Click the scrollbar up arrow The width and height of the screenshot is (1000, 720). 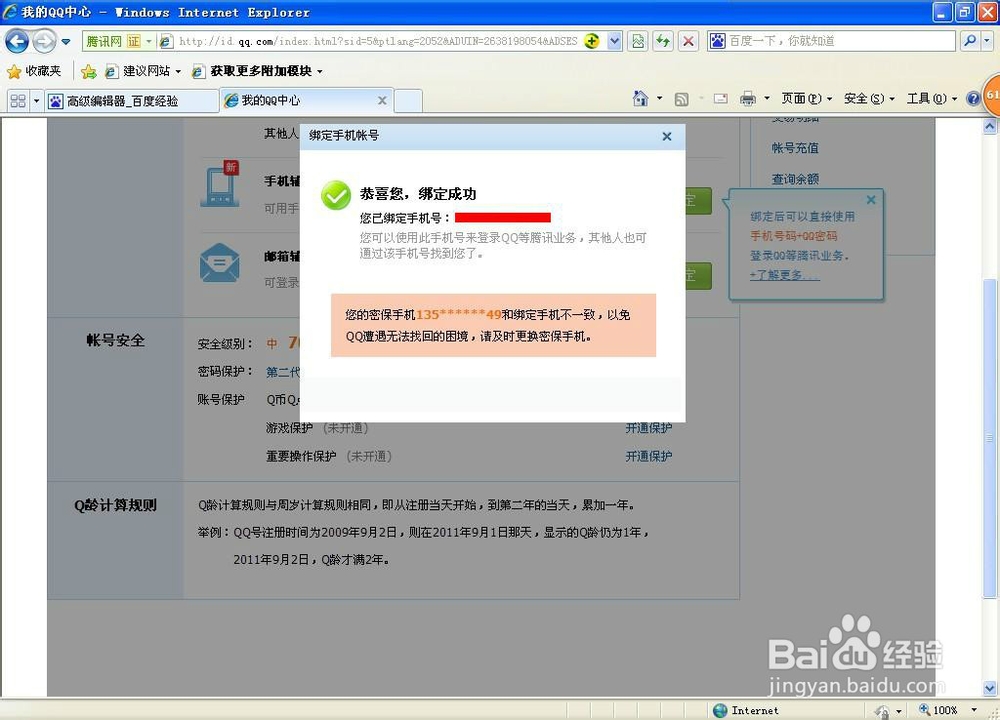click(x=989, y=126)
